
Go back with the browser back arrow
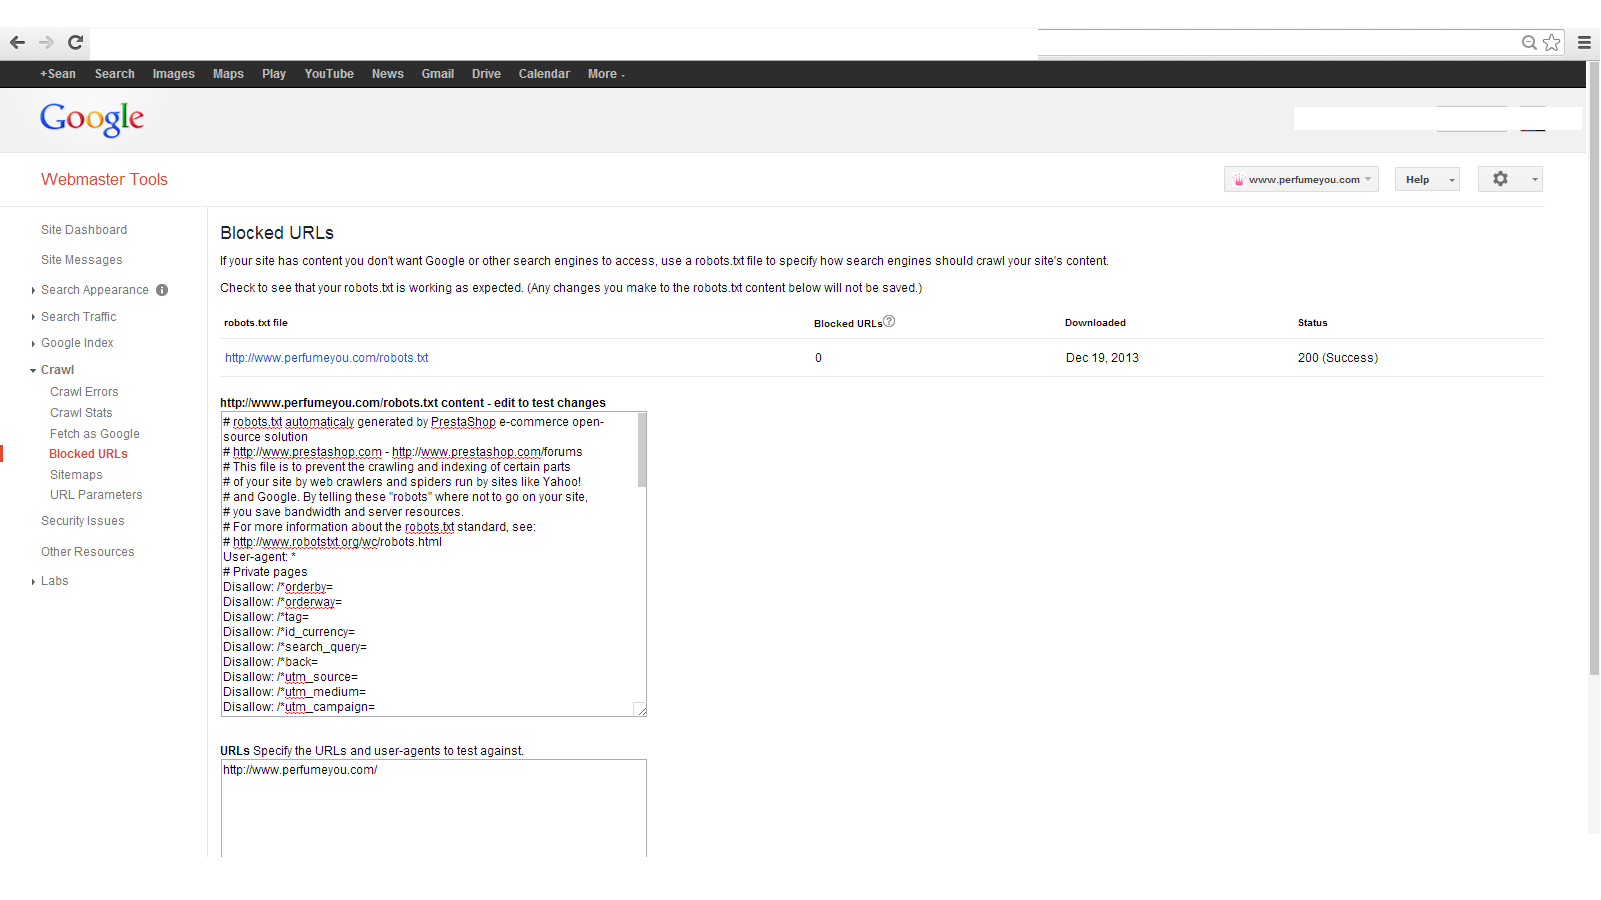tap(17, 42)
